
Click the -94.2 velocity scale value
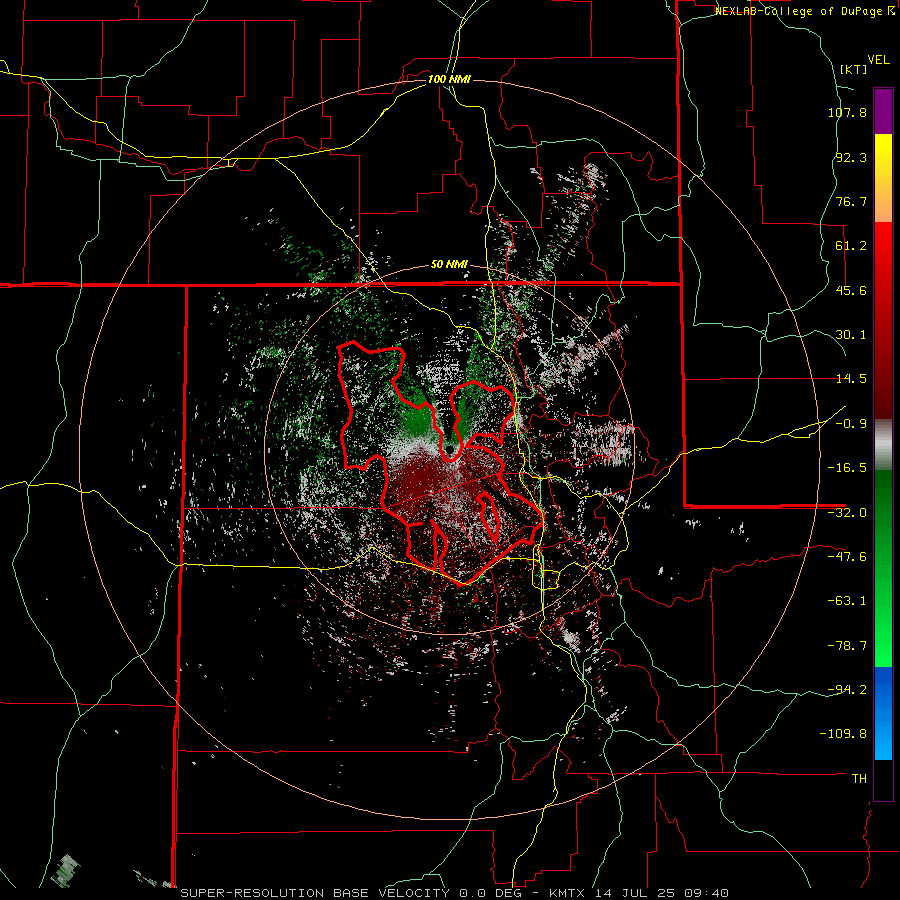[847, 690]
